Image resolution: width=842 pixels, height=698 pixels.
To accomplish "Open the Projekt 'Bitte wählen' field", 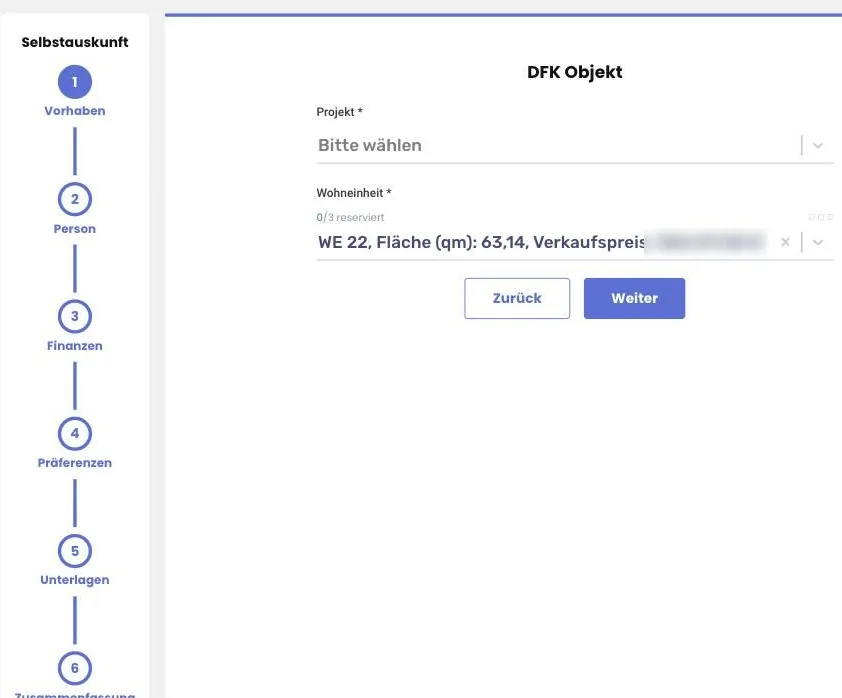I will [x=575, y=146].
